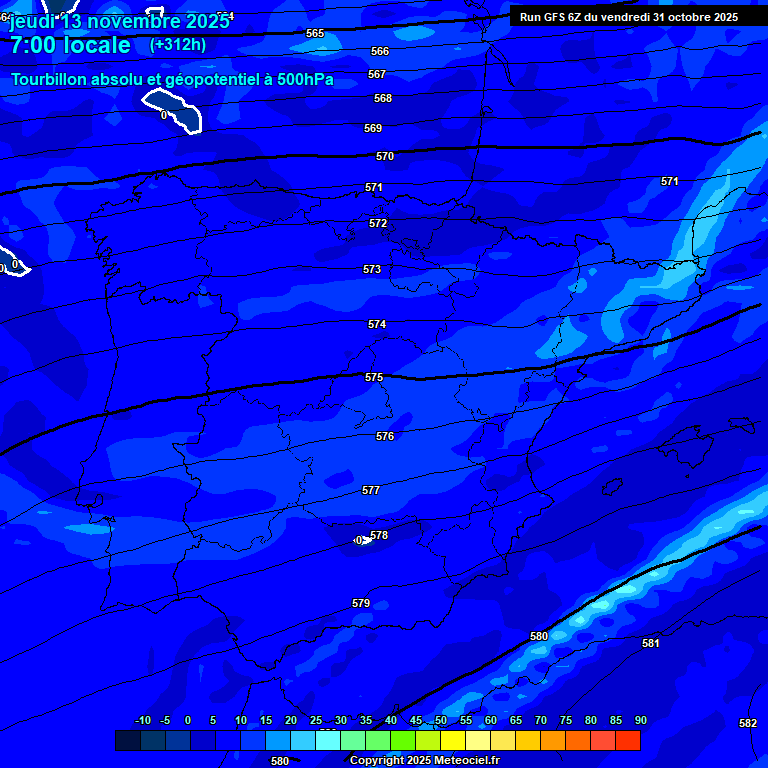Image resolution: width=768 pixels, height=768 pixels.
Task: Click the Tourbillon absolu et géopotentiel subtitle
Action: coord(172,79)
